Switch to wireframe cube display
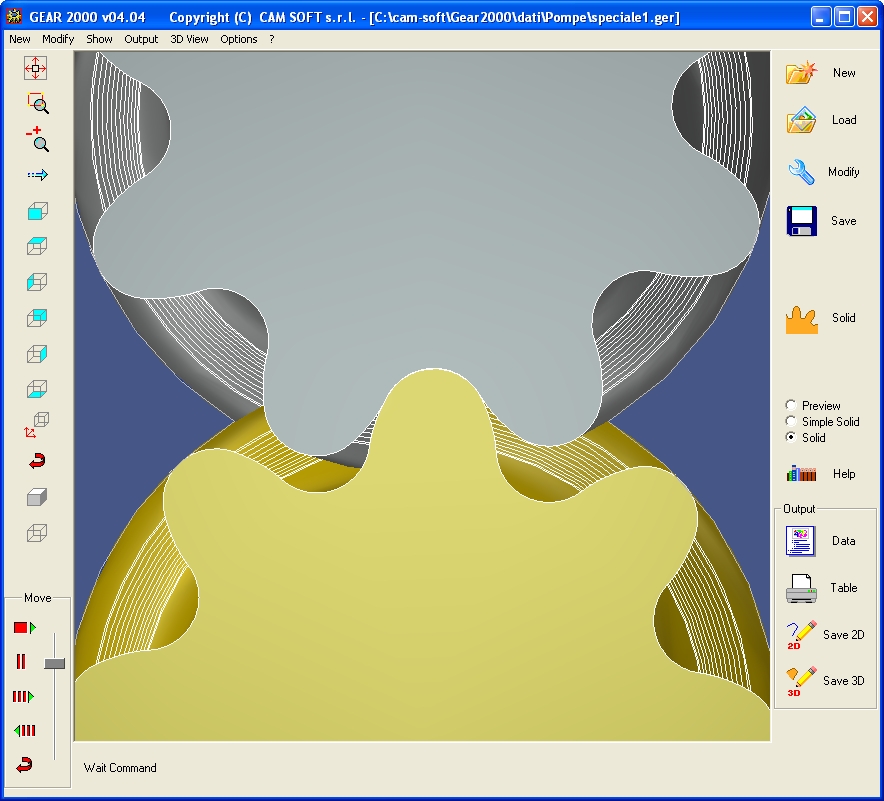This screenshot has width=884, height=801. click(37, 533)
